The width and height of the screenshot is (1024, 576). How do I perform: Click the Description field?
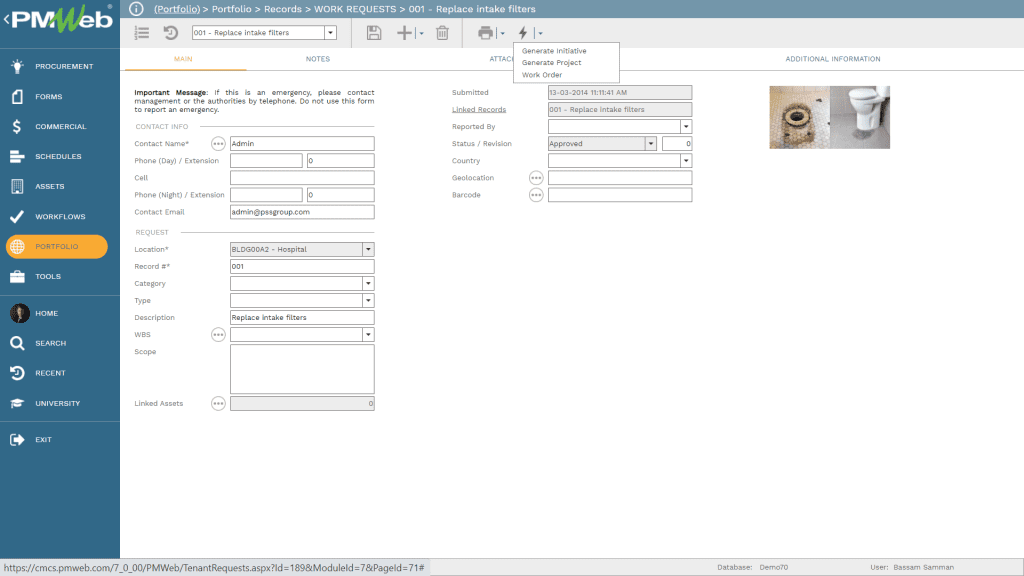pyautogui.click(x=302, y=317)
